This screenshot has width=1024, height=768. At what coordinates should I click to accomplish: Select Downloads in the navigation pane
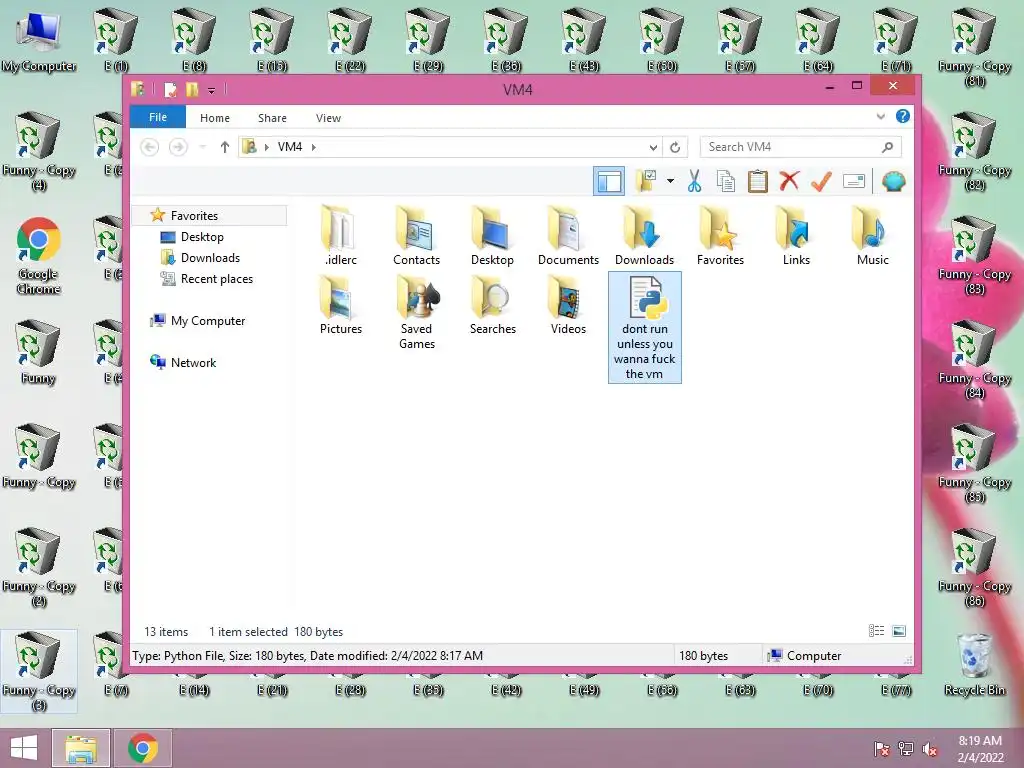[210, 257]
